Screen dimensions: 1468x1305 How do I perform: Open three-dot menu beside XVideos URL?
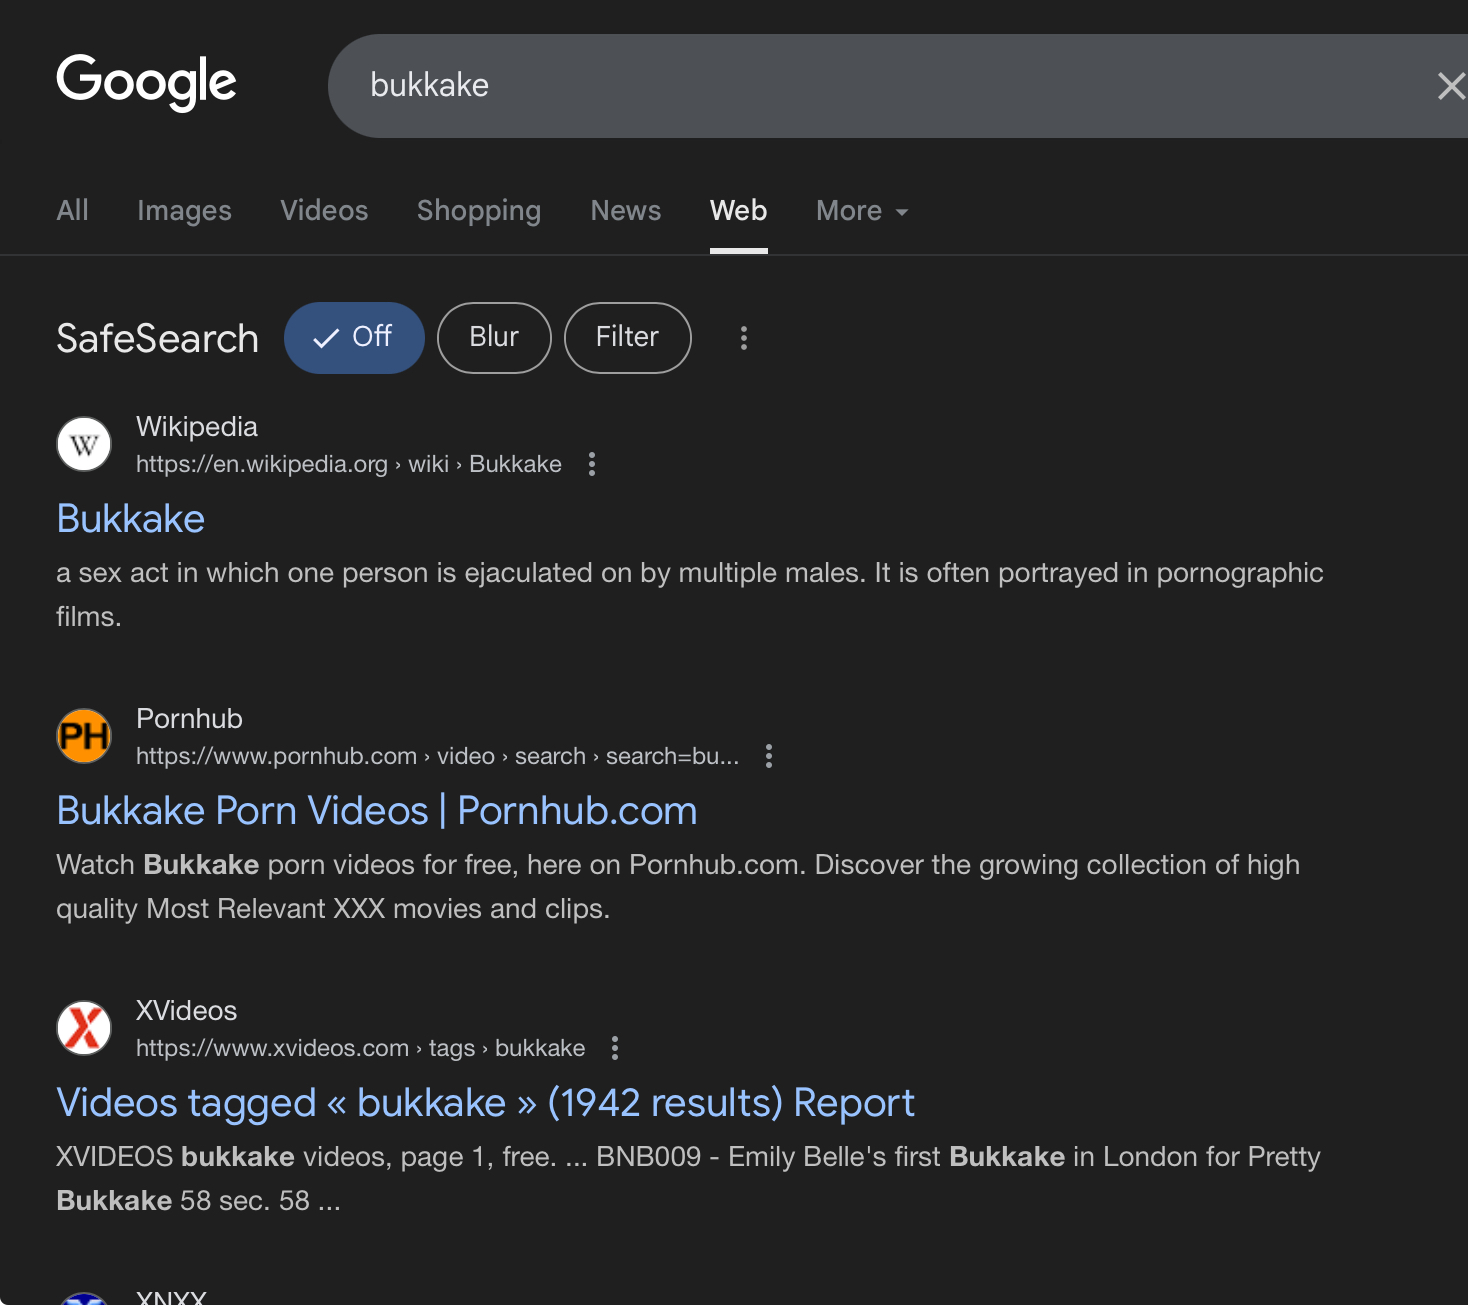pyautogui.click(x=615, y=1048)
